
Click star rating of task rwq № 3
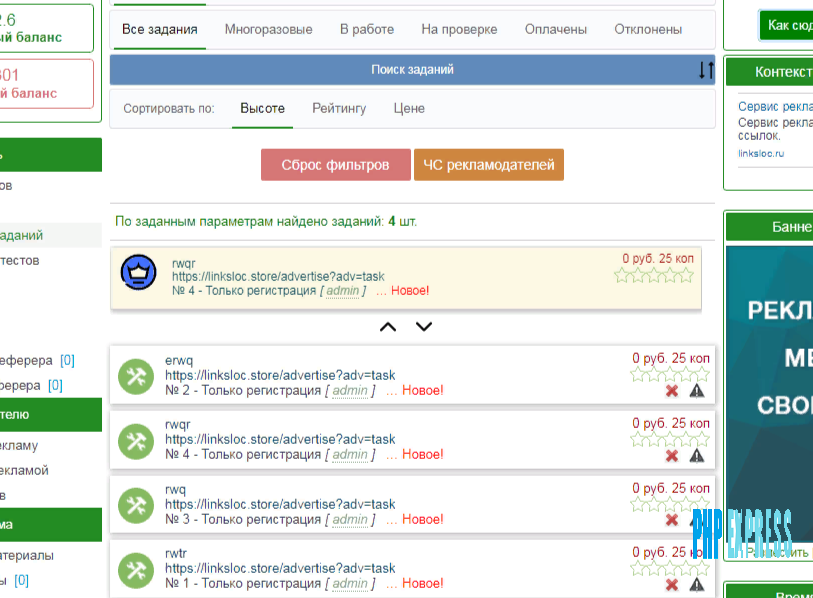coord(670,504)
